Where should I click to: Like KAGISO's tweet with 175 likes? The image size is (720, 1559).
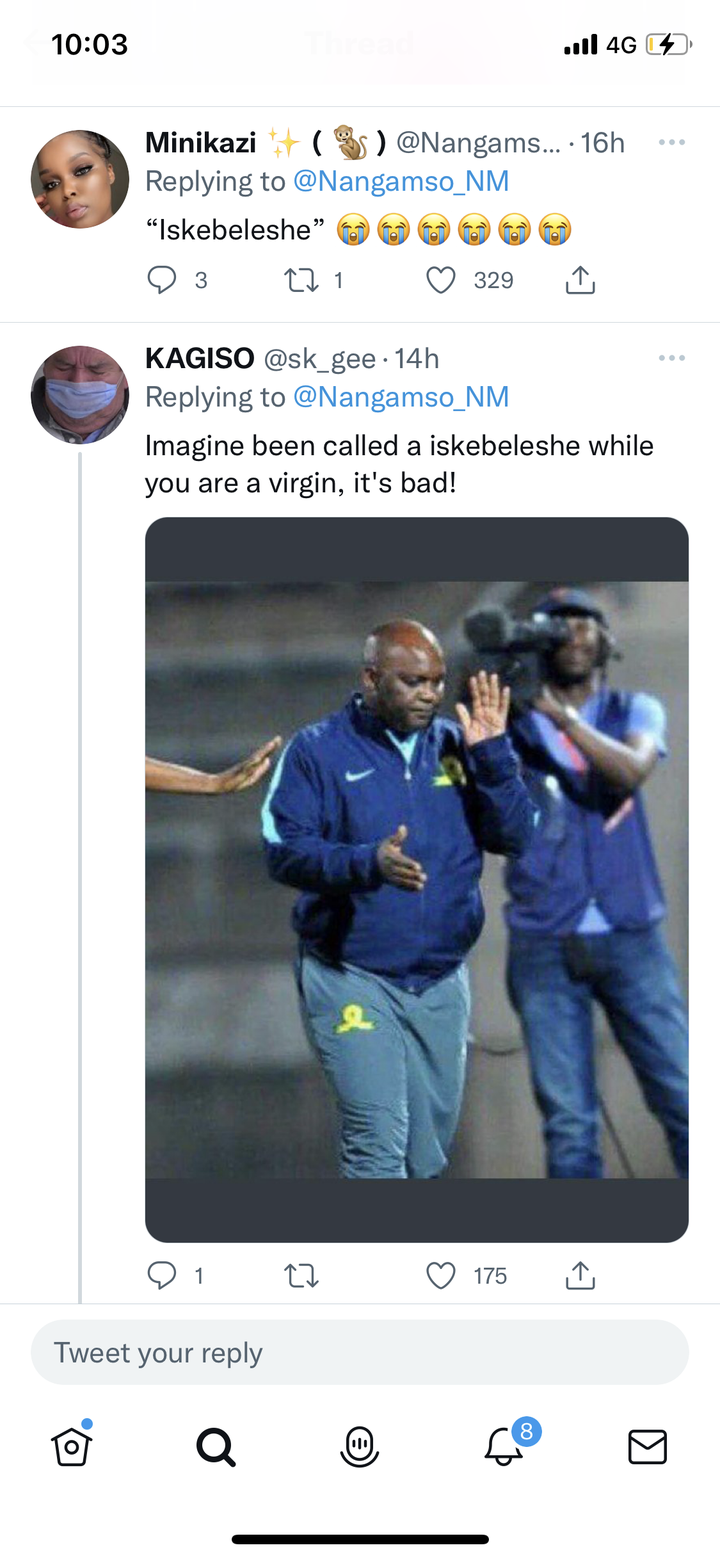(x=441, y=1275)
